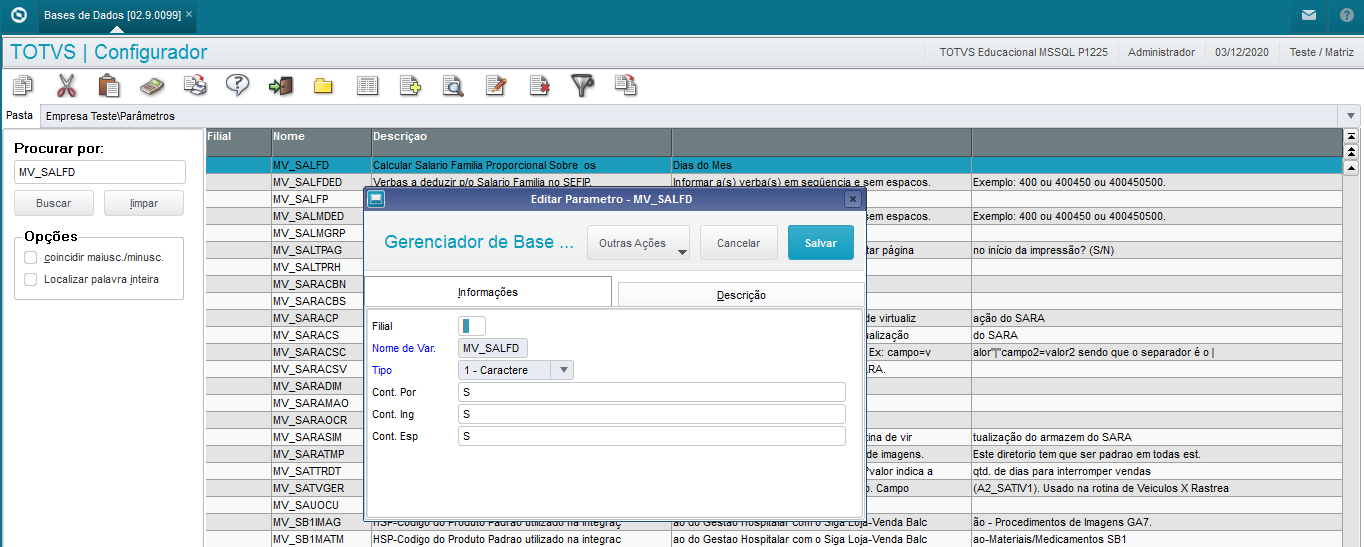The width and height of the screenshot is (1364, 547).
Task: Click the Cancelar button
Action: [x=739, y=243]
